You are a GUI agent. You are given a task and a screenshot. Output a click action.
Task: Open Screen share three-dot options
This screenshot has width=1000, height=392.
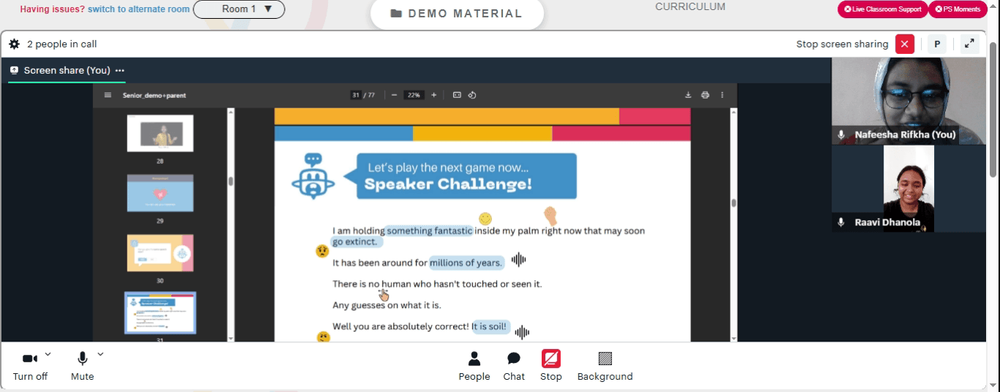coord(120,71)
